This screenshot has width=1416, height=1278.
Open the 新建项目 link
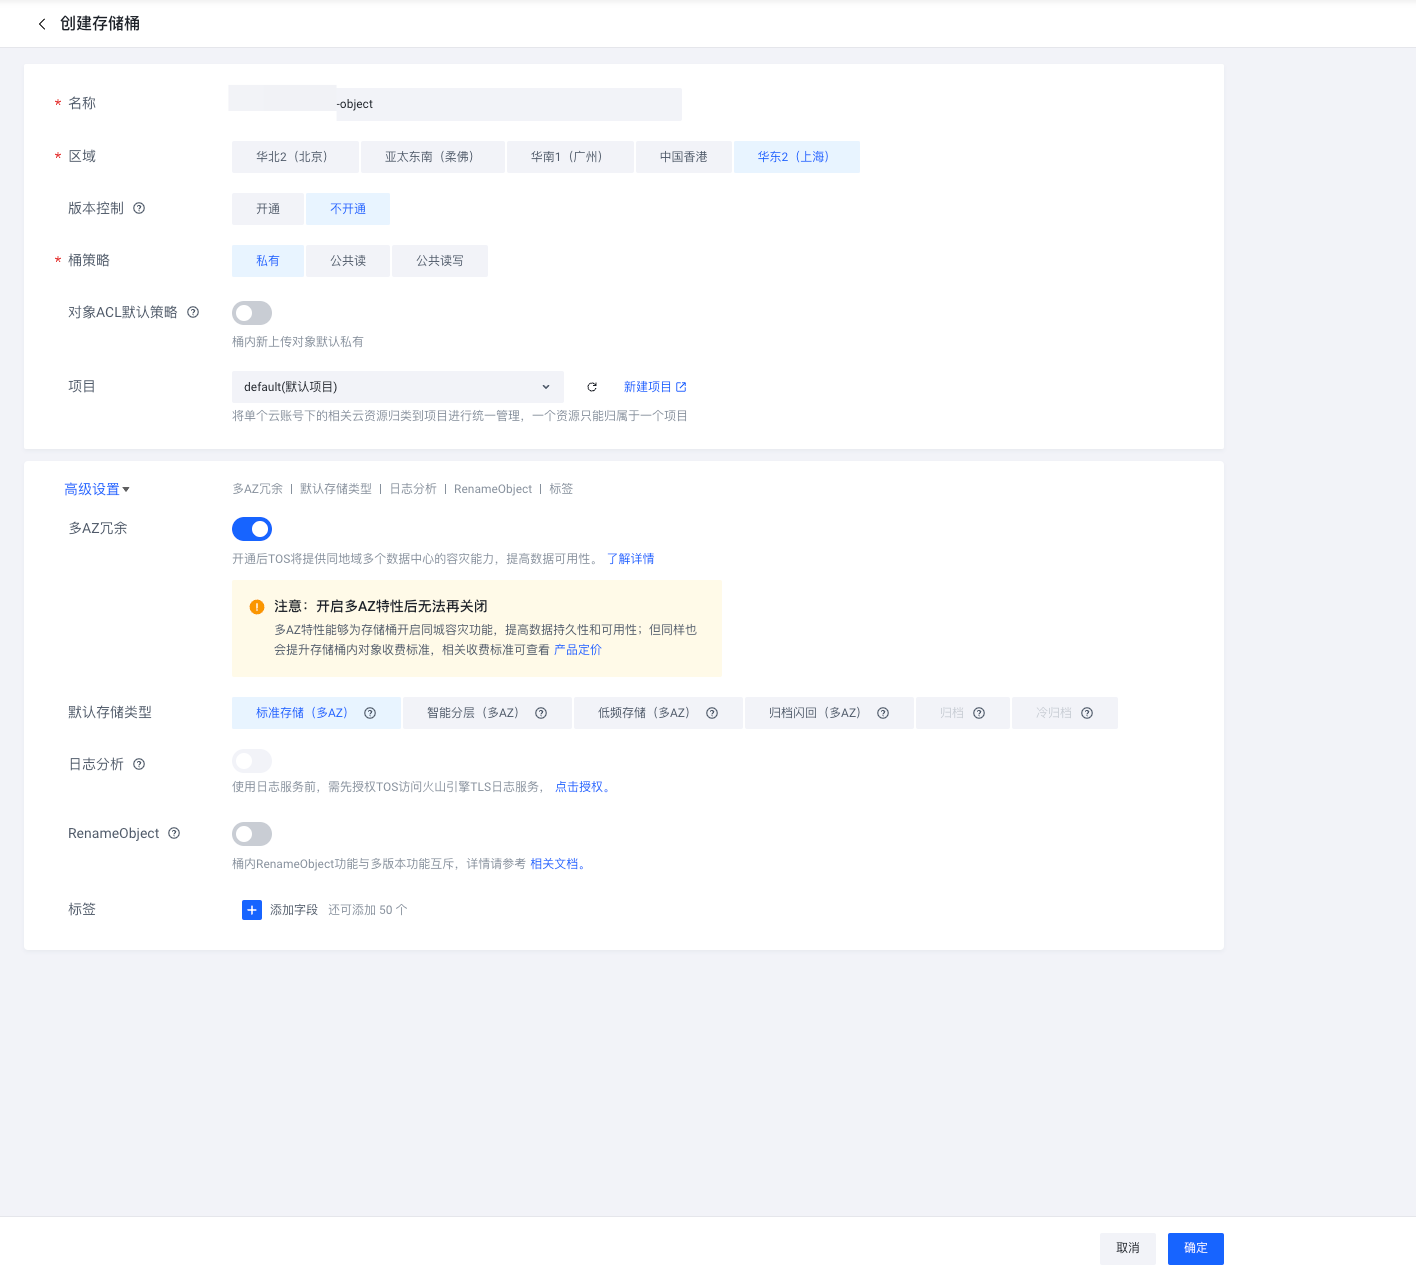click(654, 387)
